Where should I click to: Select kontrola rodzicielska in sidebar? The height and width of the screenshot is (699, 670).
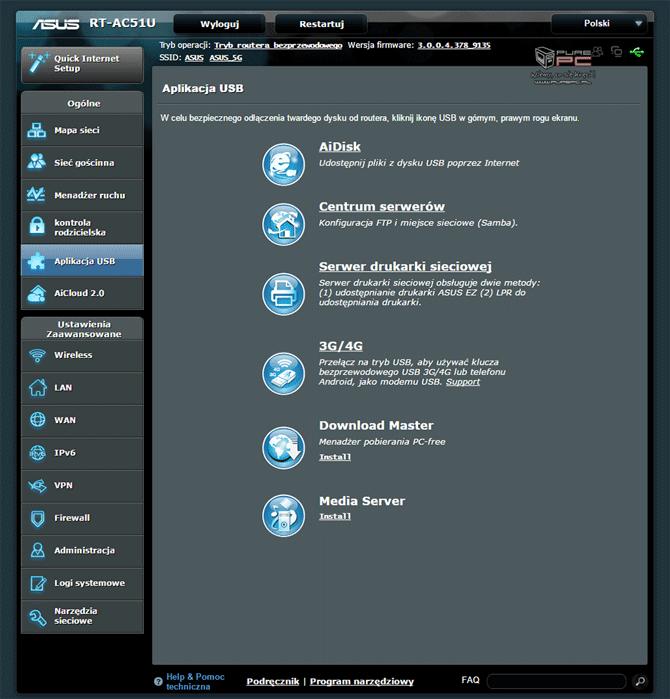click(x=82, y=228)
